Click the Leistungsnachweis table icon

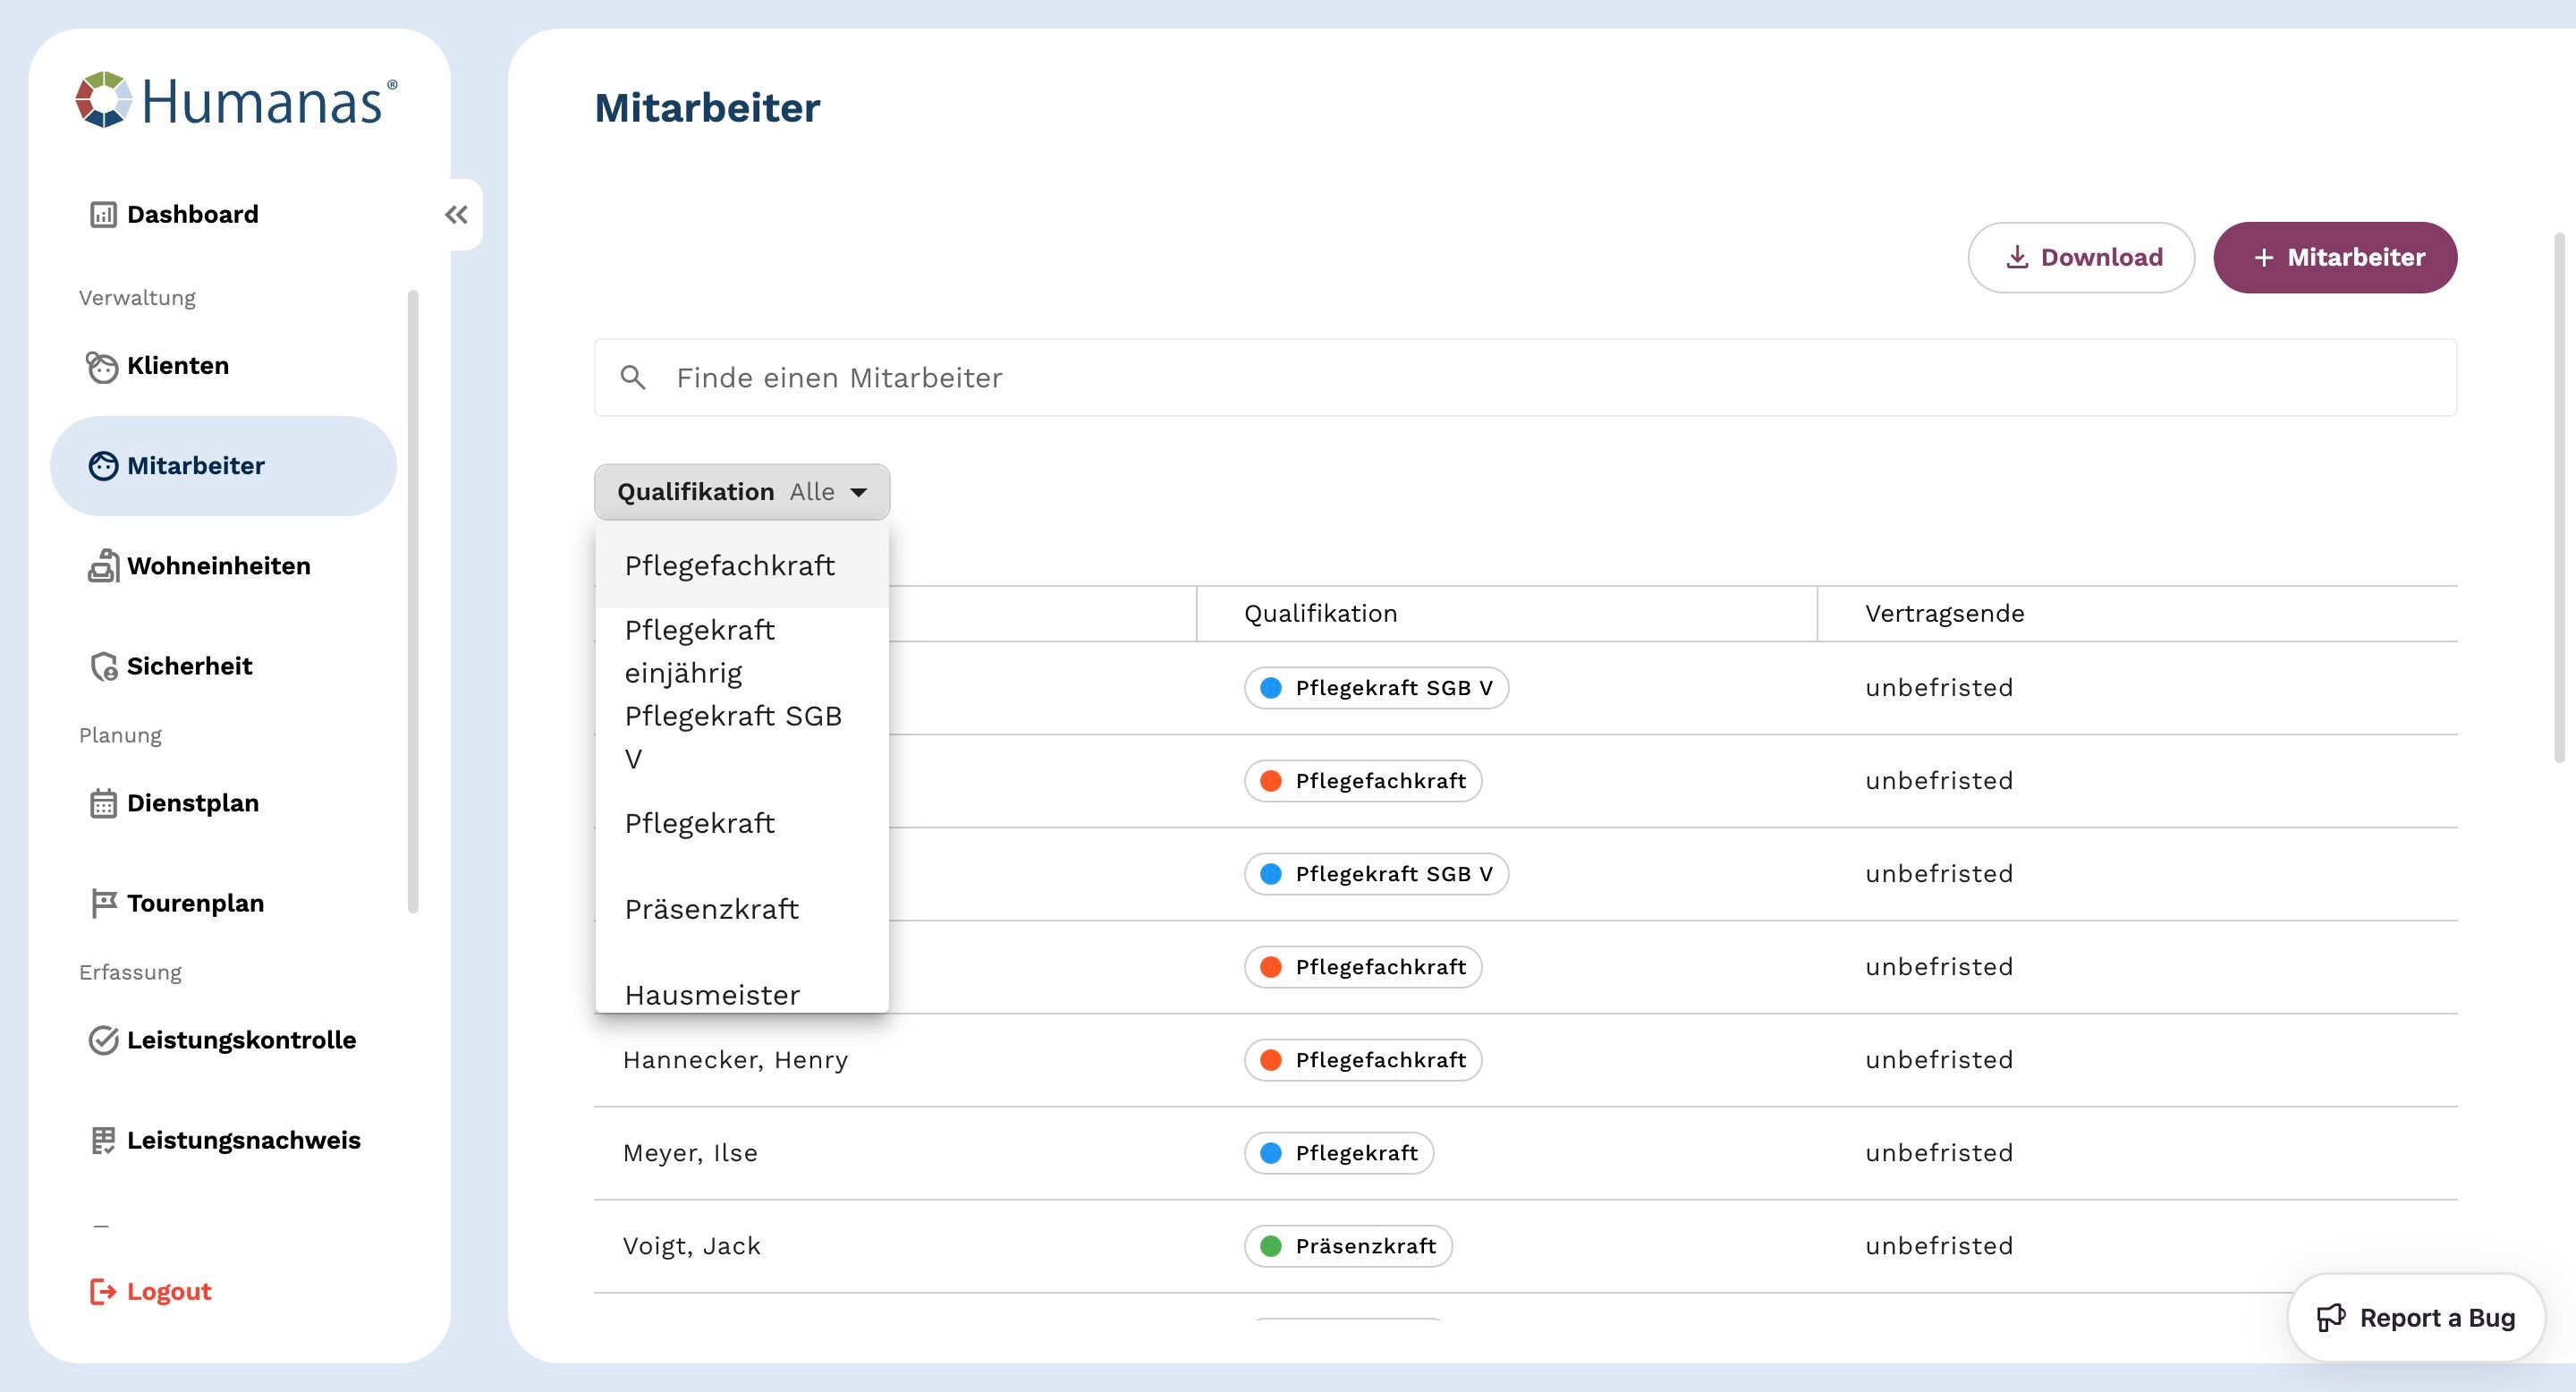(x=103, y=1141)
